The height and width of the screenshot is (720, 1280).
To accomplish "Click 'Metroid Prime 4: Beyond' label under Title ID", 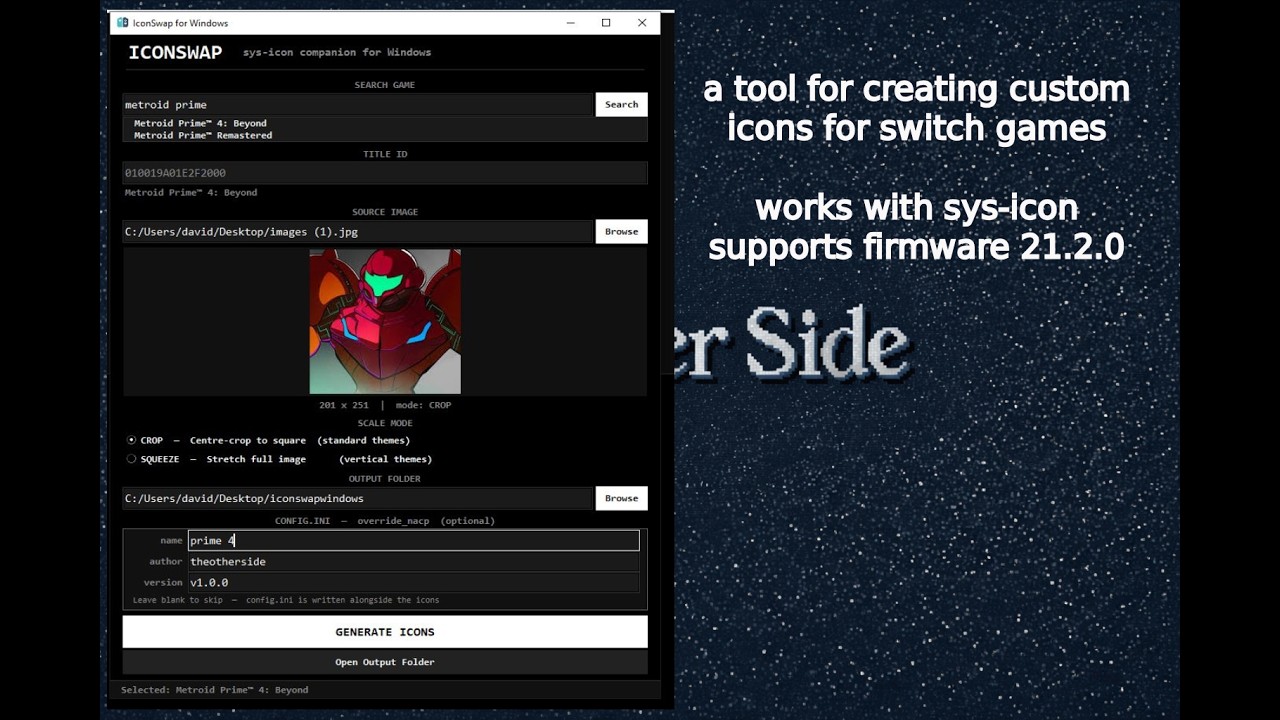I will [x=191, y=193].
